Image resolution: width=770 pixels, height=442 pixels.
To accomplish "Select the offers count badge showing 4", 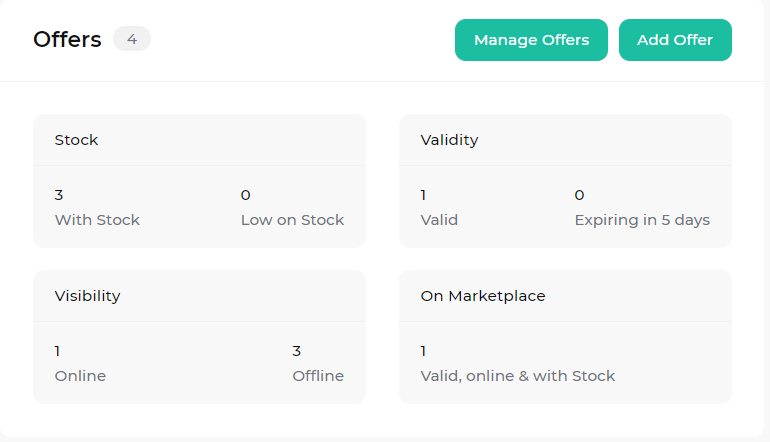I will (132, 39).
